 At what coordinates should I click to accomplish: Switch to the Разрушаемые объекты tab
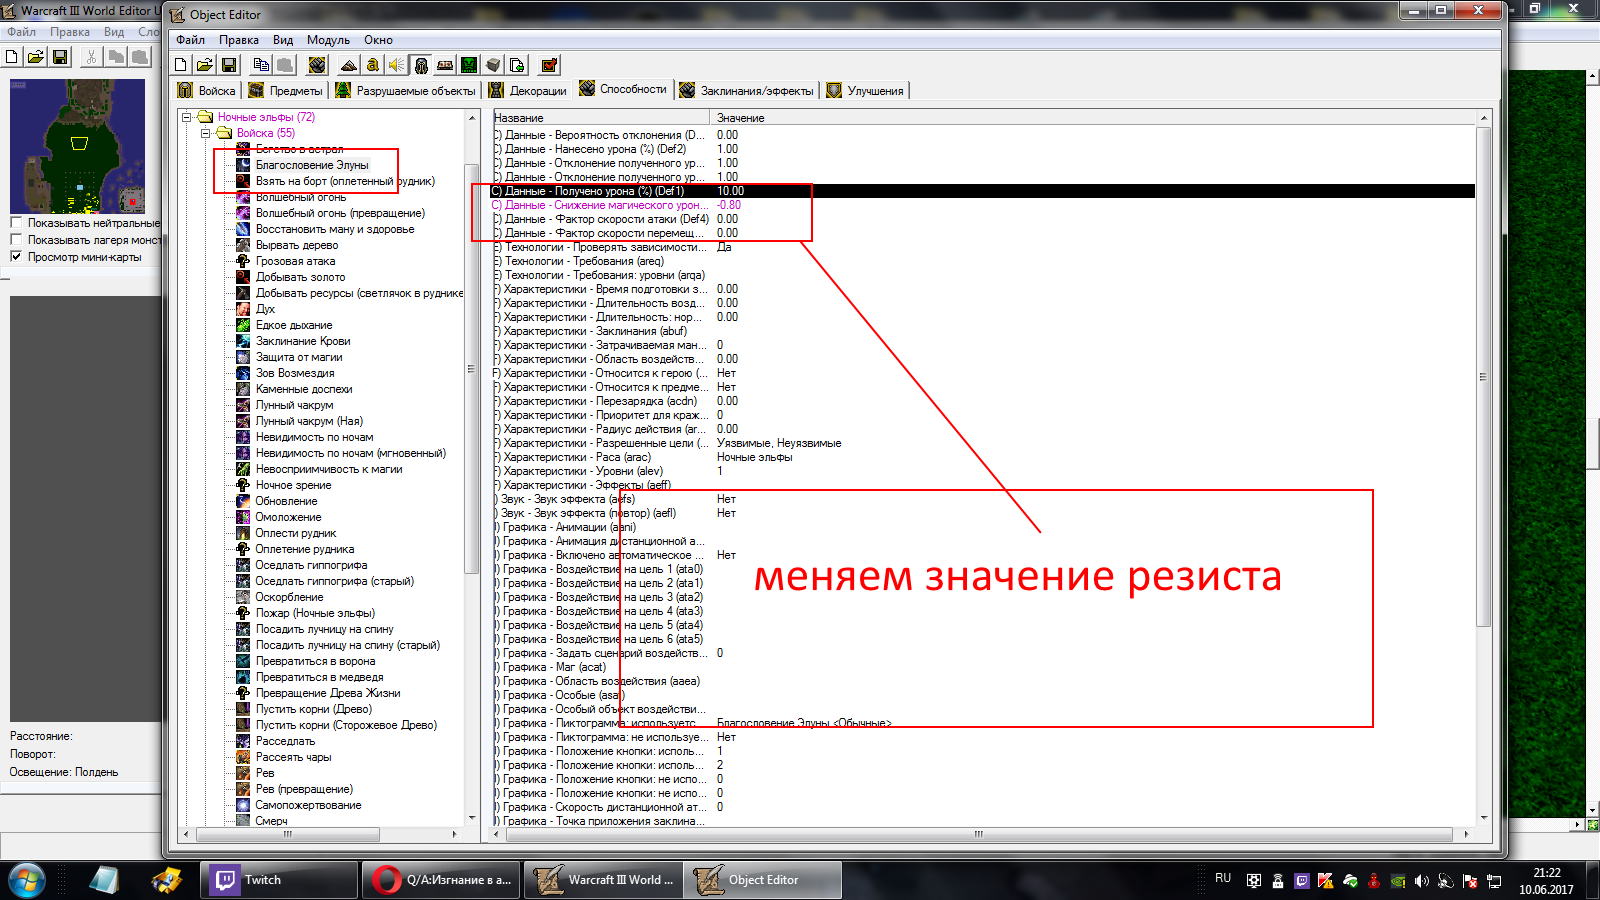click(x=406, y=91)
